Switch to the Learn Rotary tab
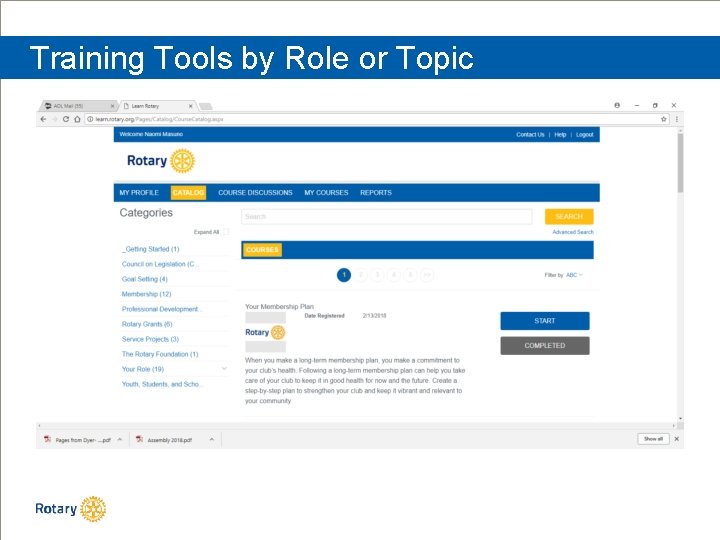The image size is (720, 540). click(156, 106)
